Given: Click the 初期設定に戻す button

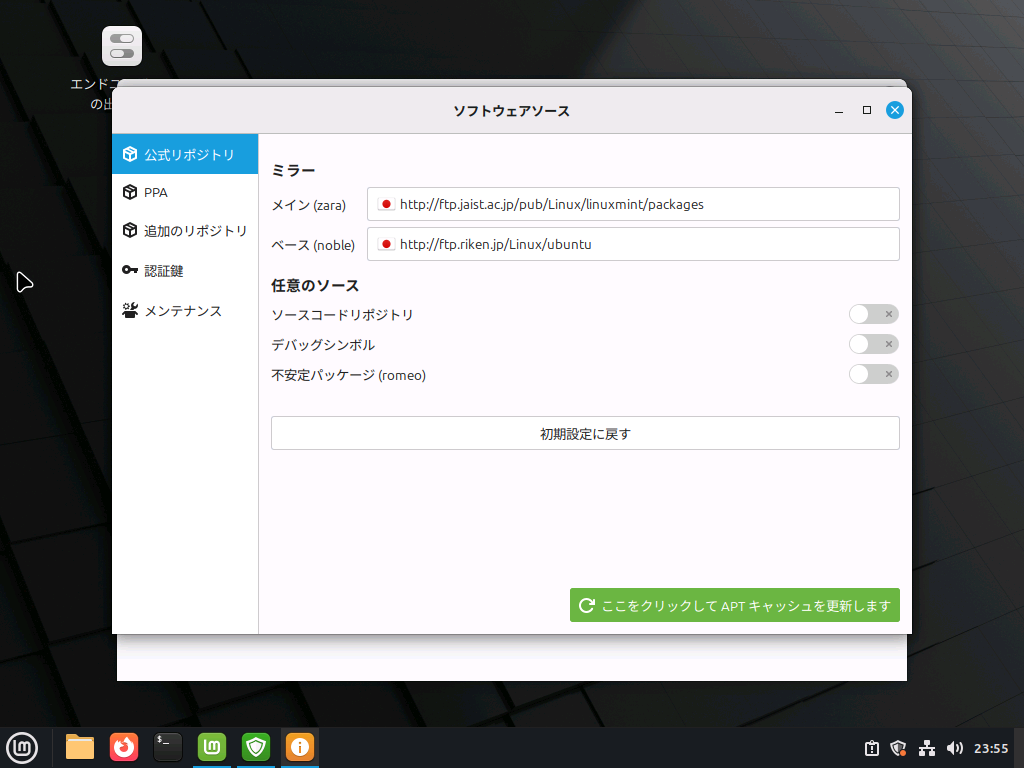Looking at the screenshot, I should [585, 433].
